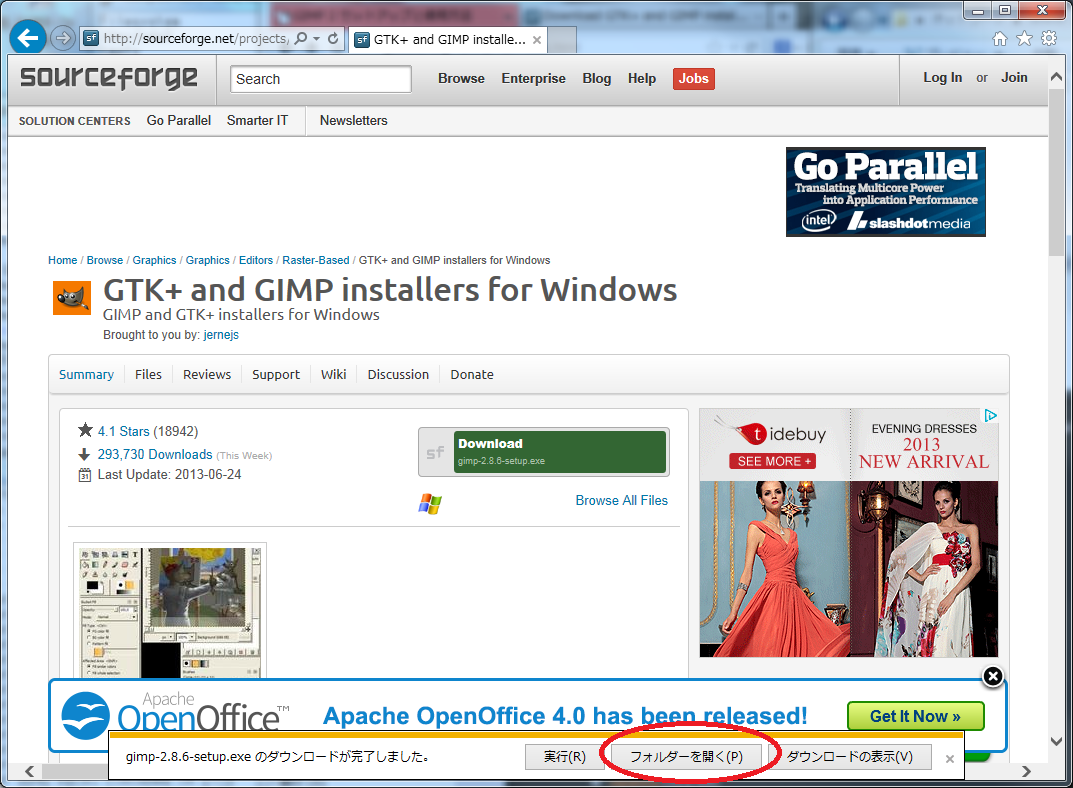
Task: Click the vertical scrollbar up arrow
Action: pos(1056,77)
